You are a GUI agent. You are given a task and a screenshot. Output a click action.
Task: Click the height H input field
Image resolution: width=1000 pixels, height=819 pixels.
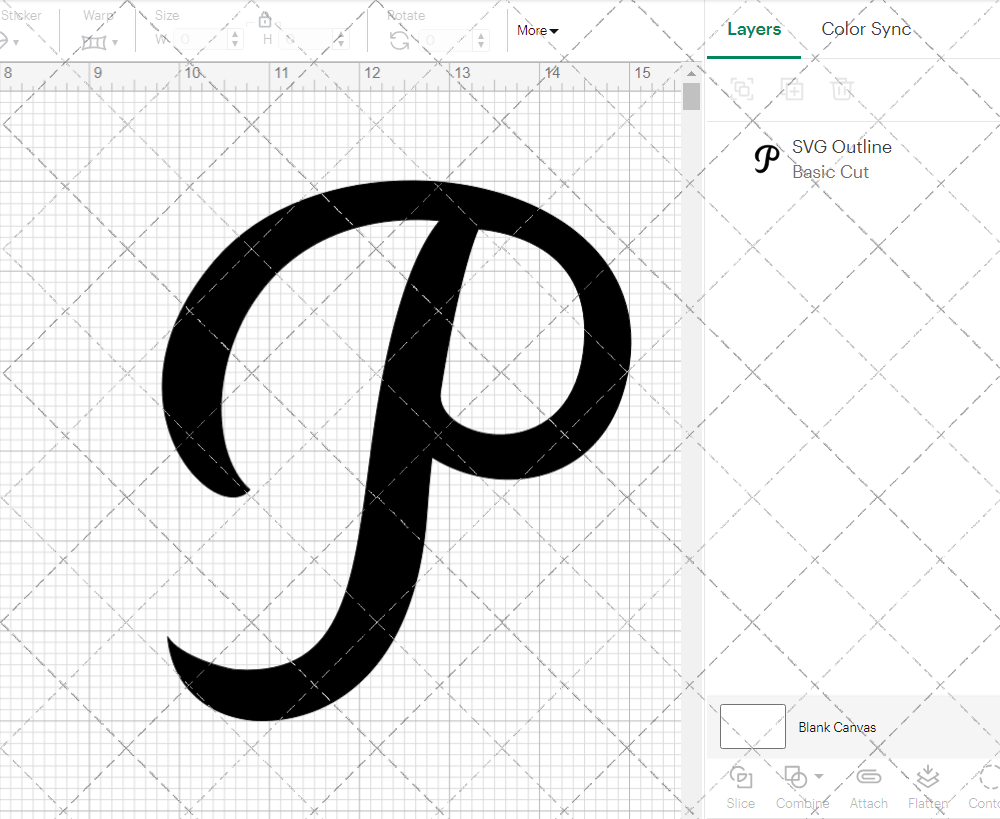click(x=305, y=40)
